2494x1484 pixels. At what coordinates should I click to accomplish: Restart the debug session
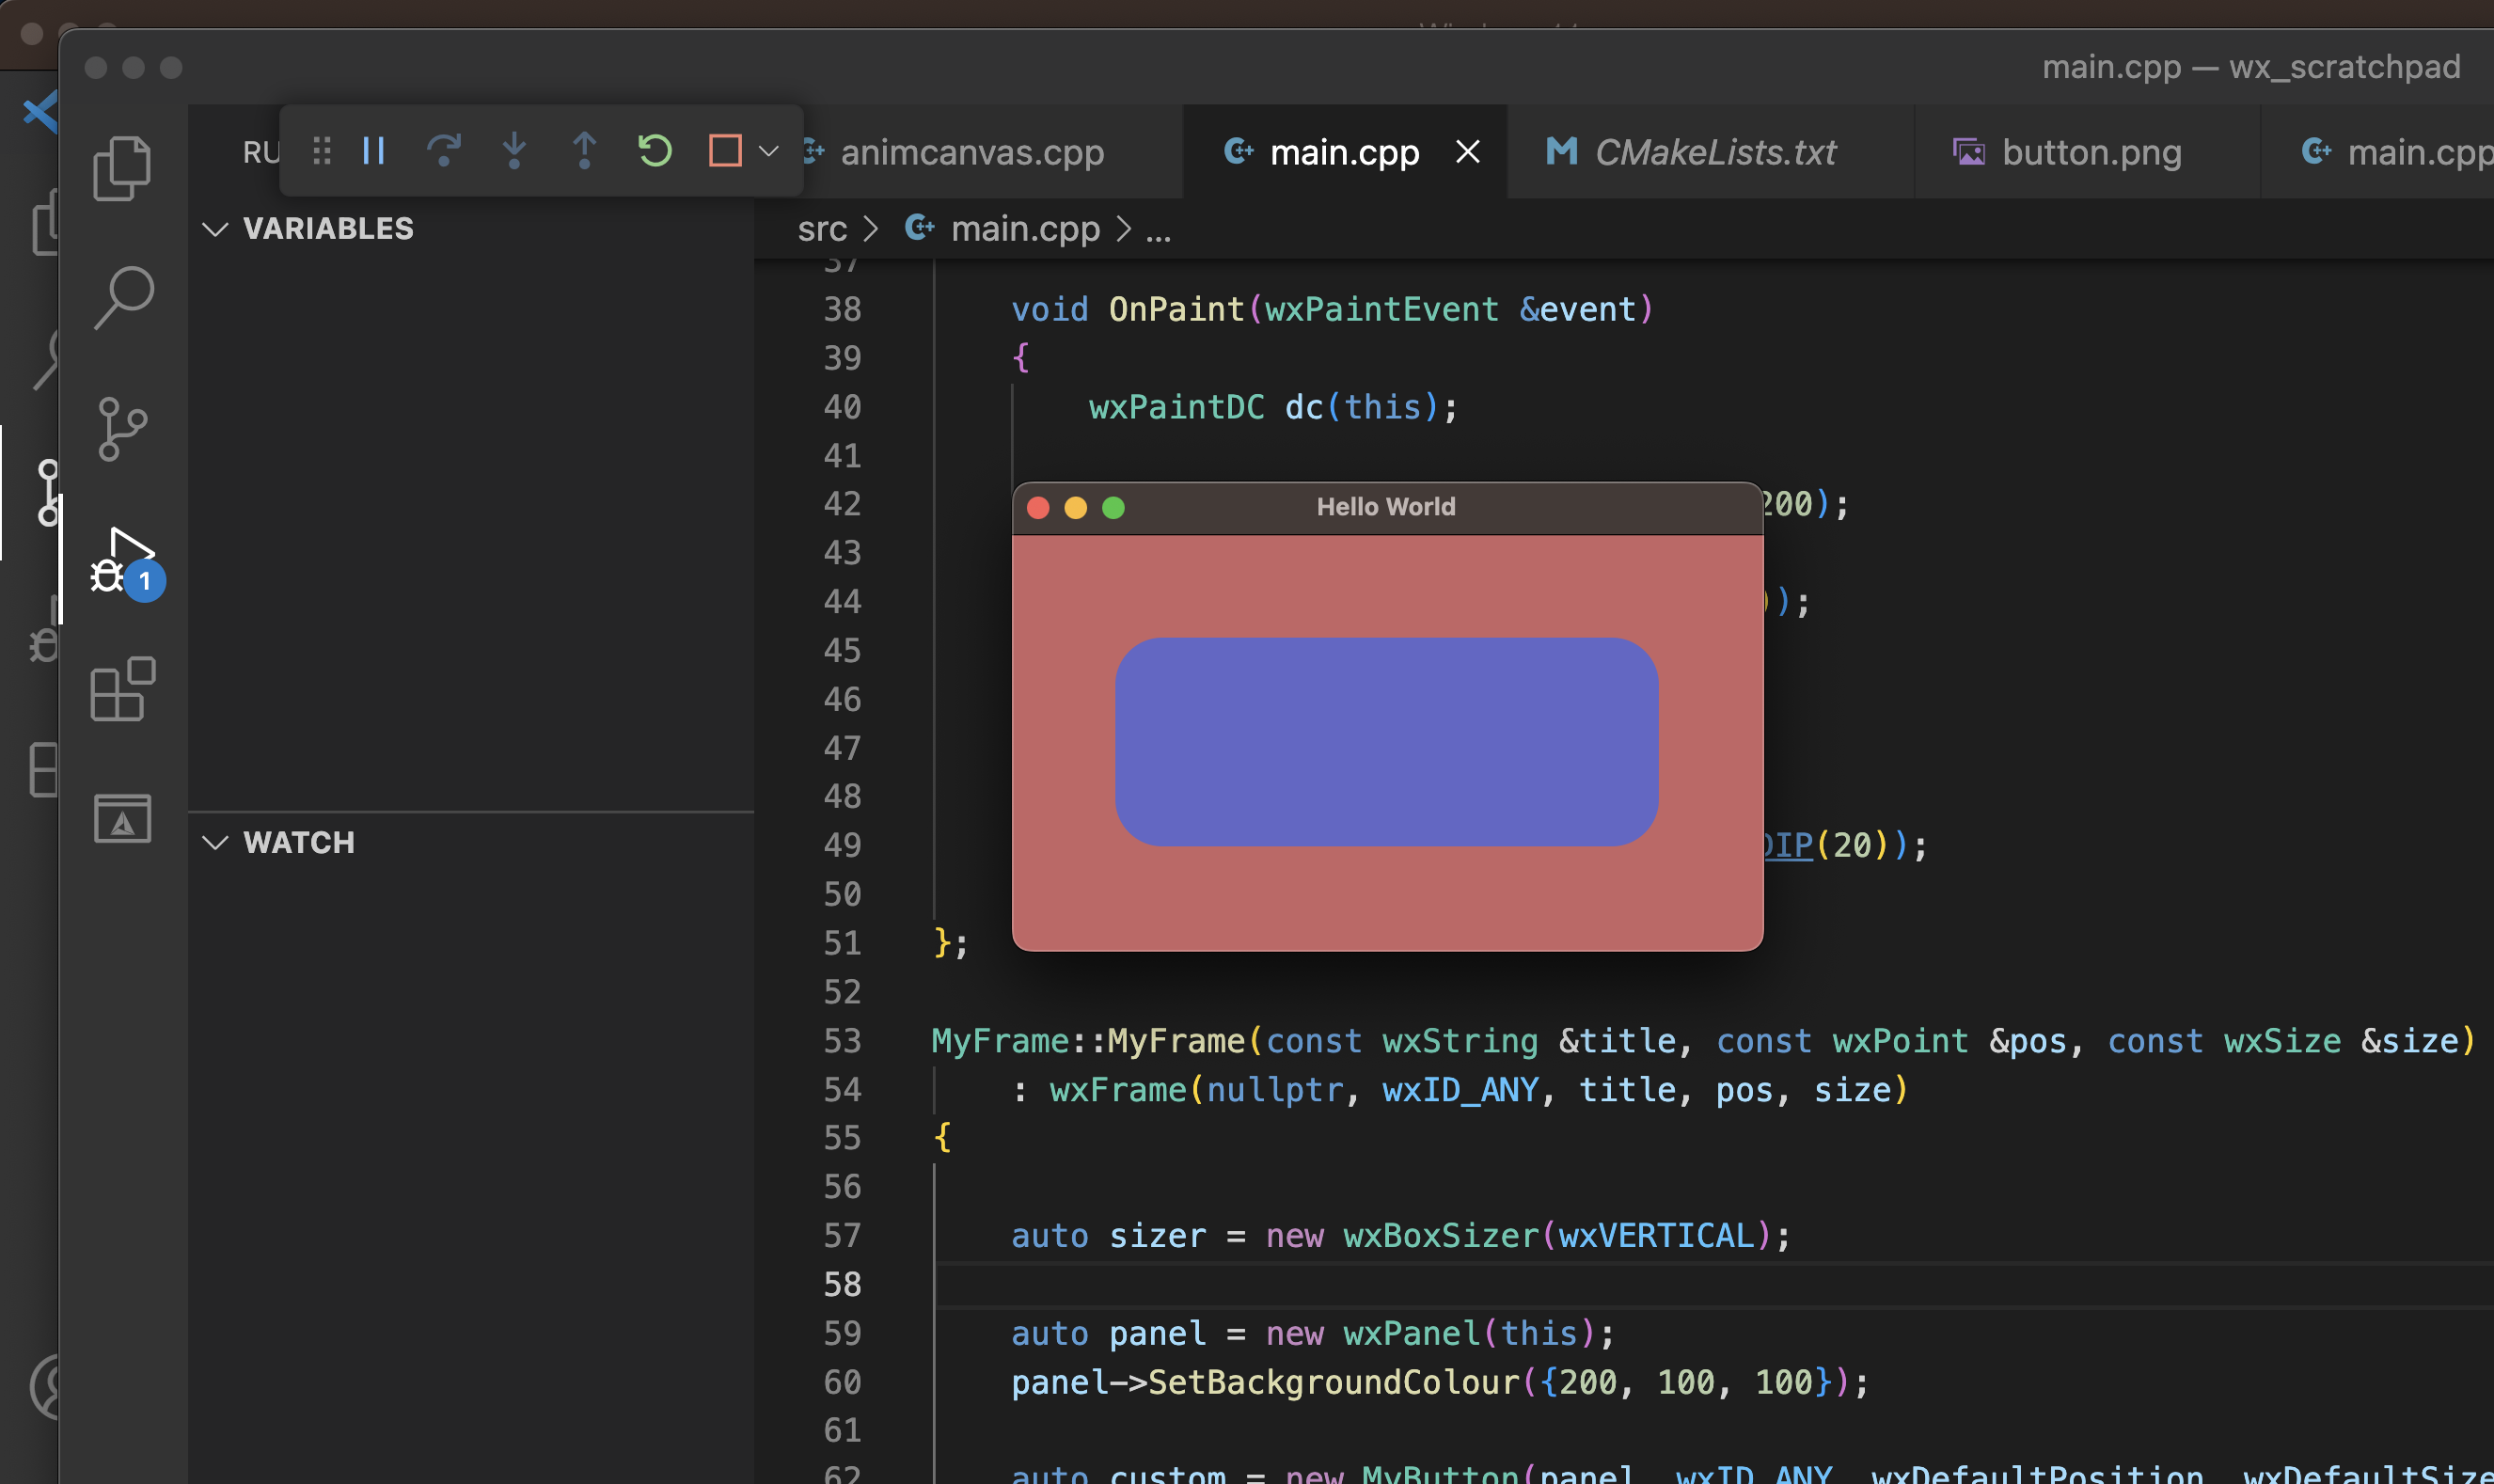[653, 151]
